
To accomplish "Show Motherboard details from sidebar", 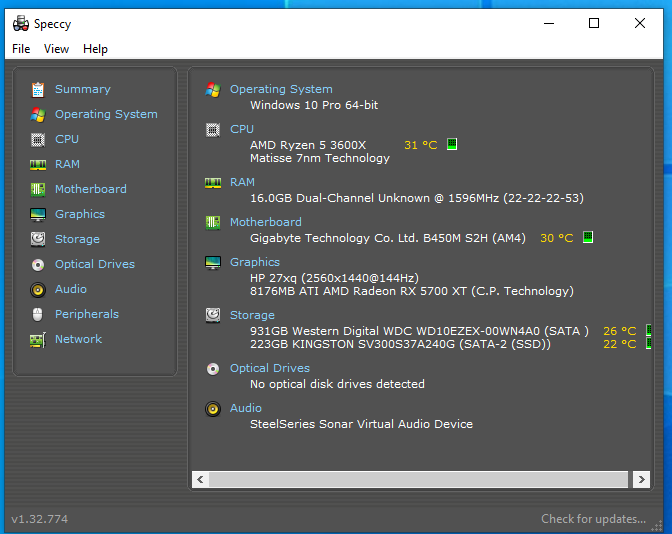I will [x=91, y=189].
